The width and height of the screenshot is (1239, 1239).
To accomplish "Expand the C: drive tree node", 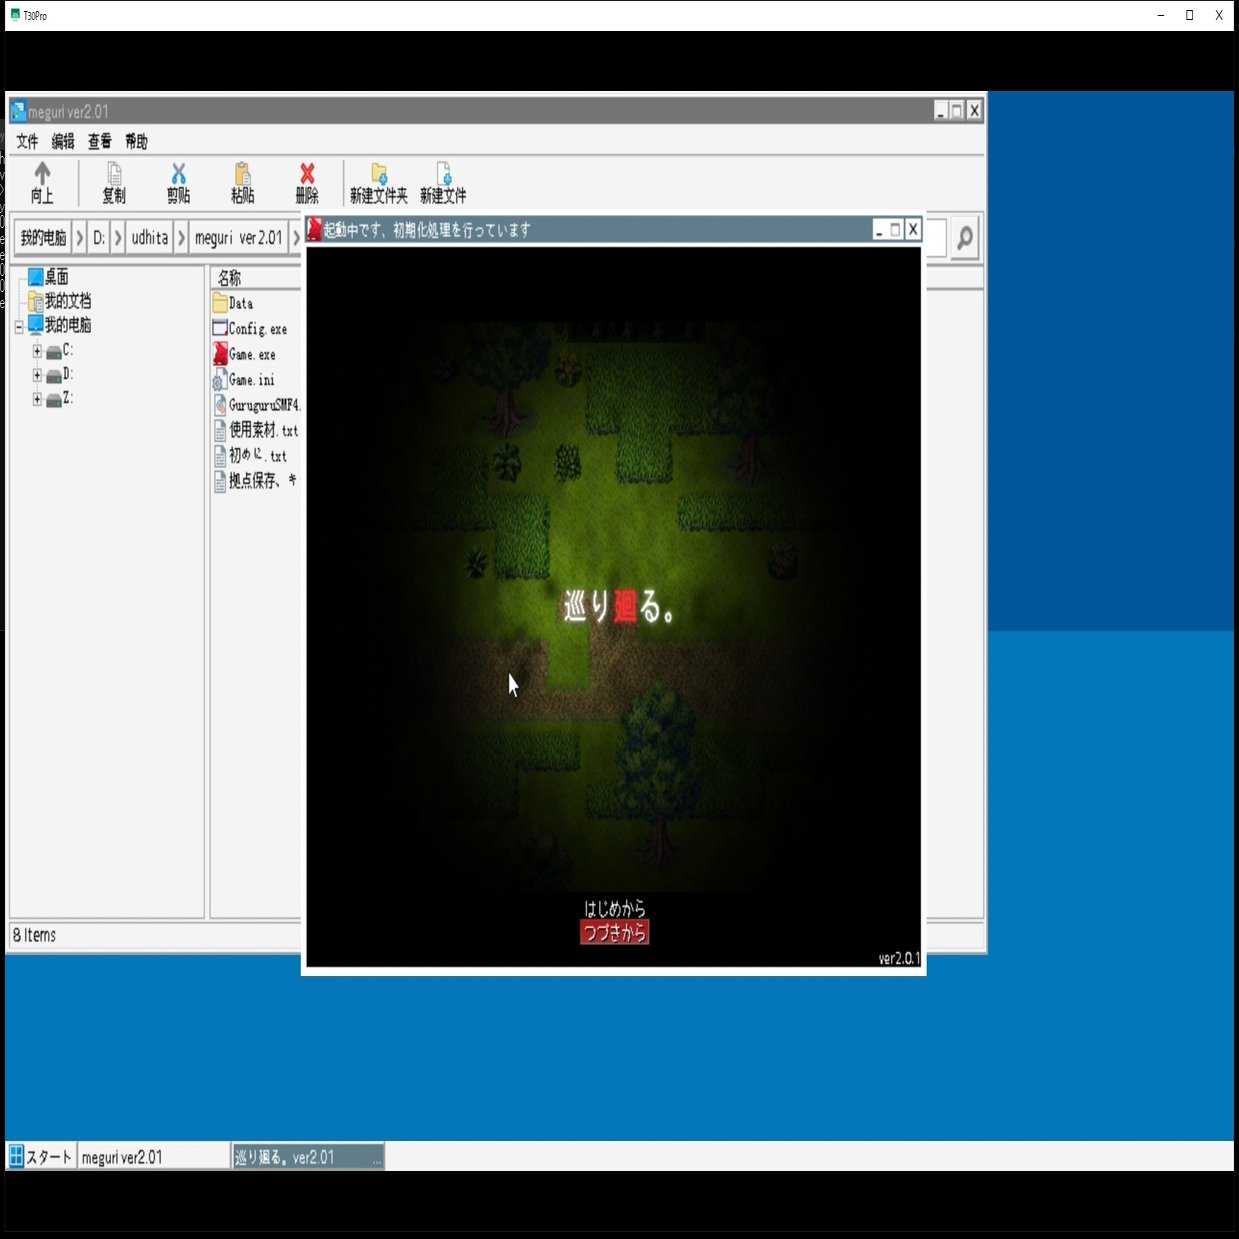I will click(x=37, y=351).
